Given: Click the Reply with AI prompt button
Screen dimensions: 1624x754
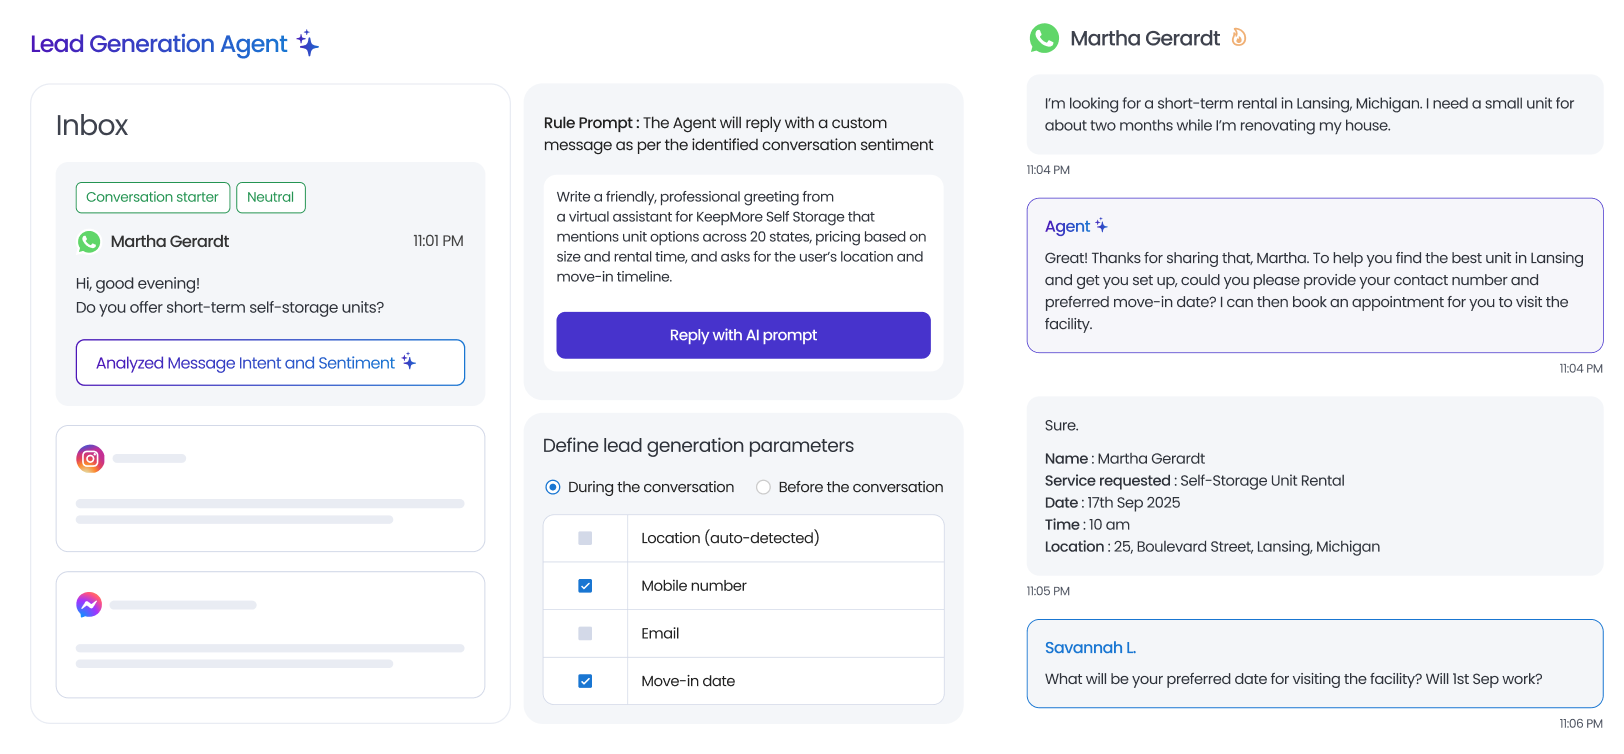Looking at the screenshot, I should click(743, 335).
